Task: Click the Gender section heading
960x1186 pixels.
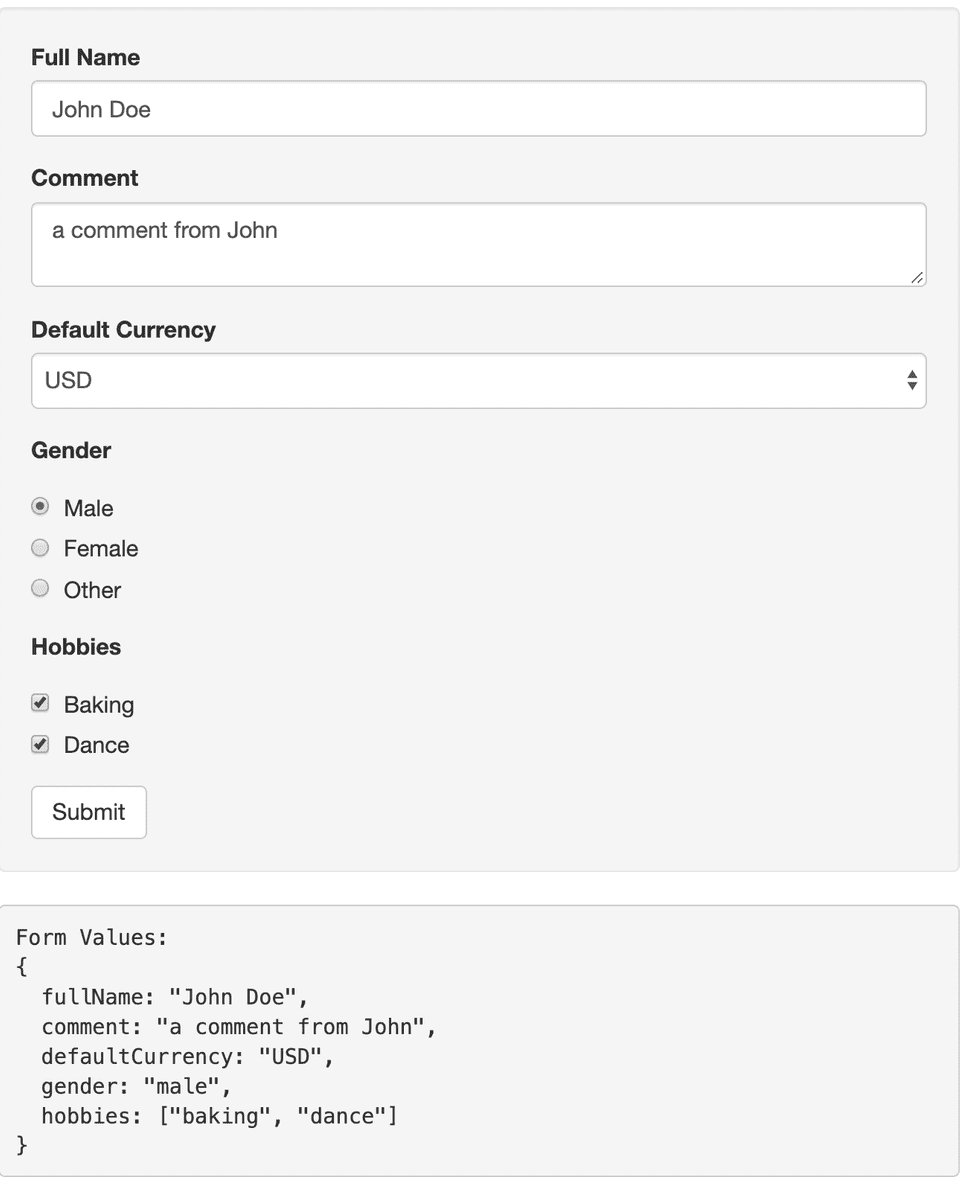Action: pos(70,450)
